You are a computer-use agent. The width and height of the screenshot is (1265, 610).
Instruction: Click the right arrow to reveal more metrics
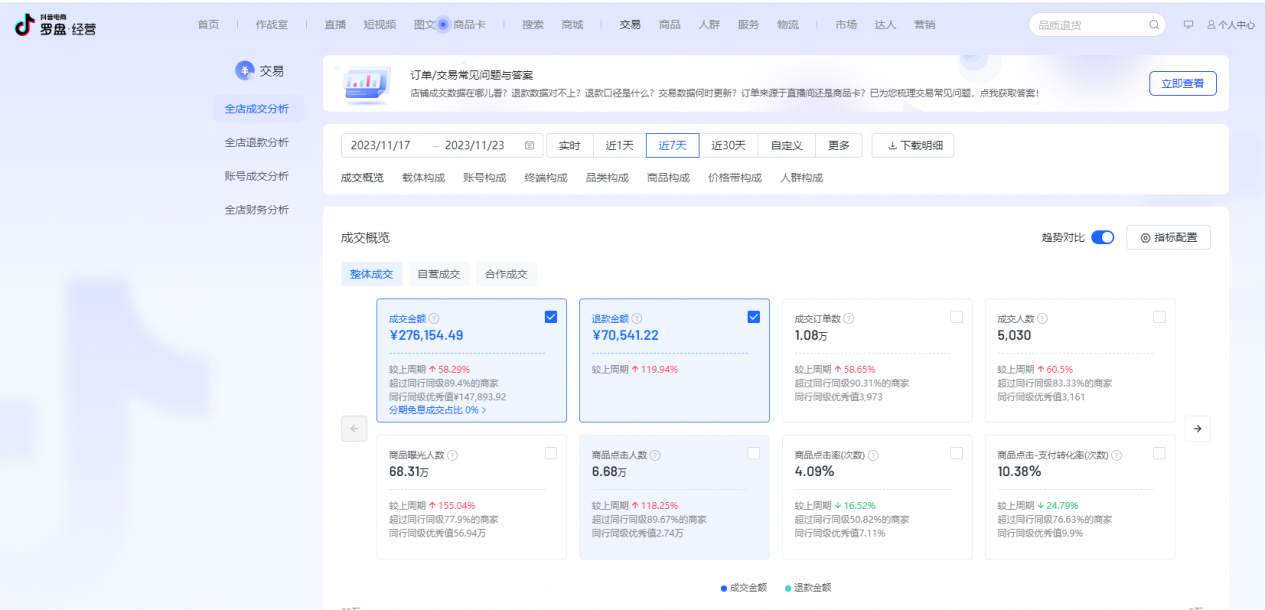(1197, 428)
